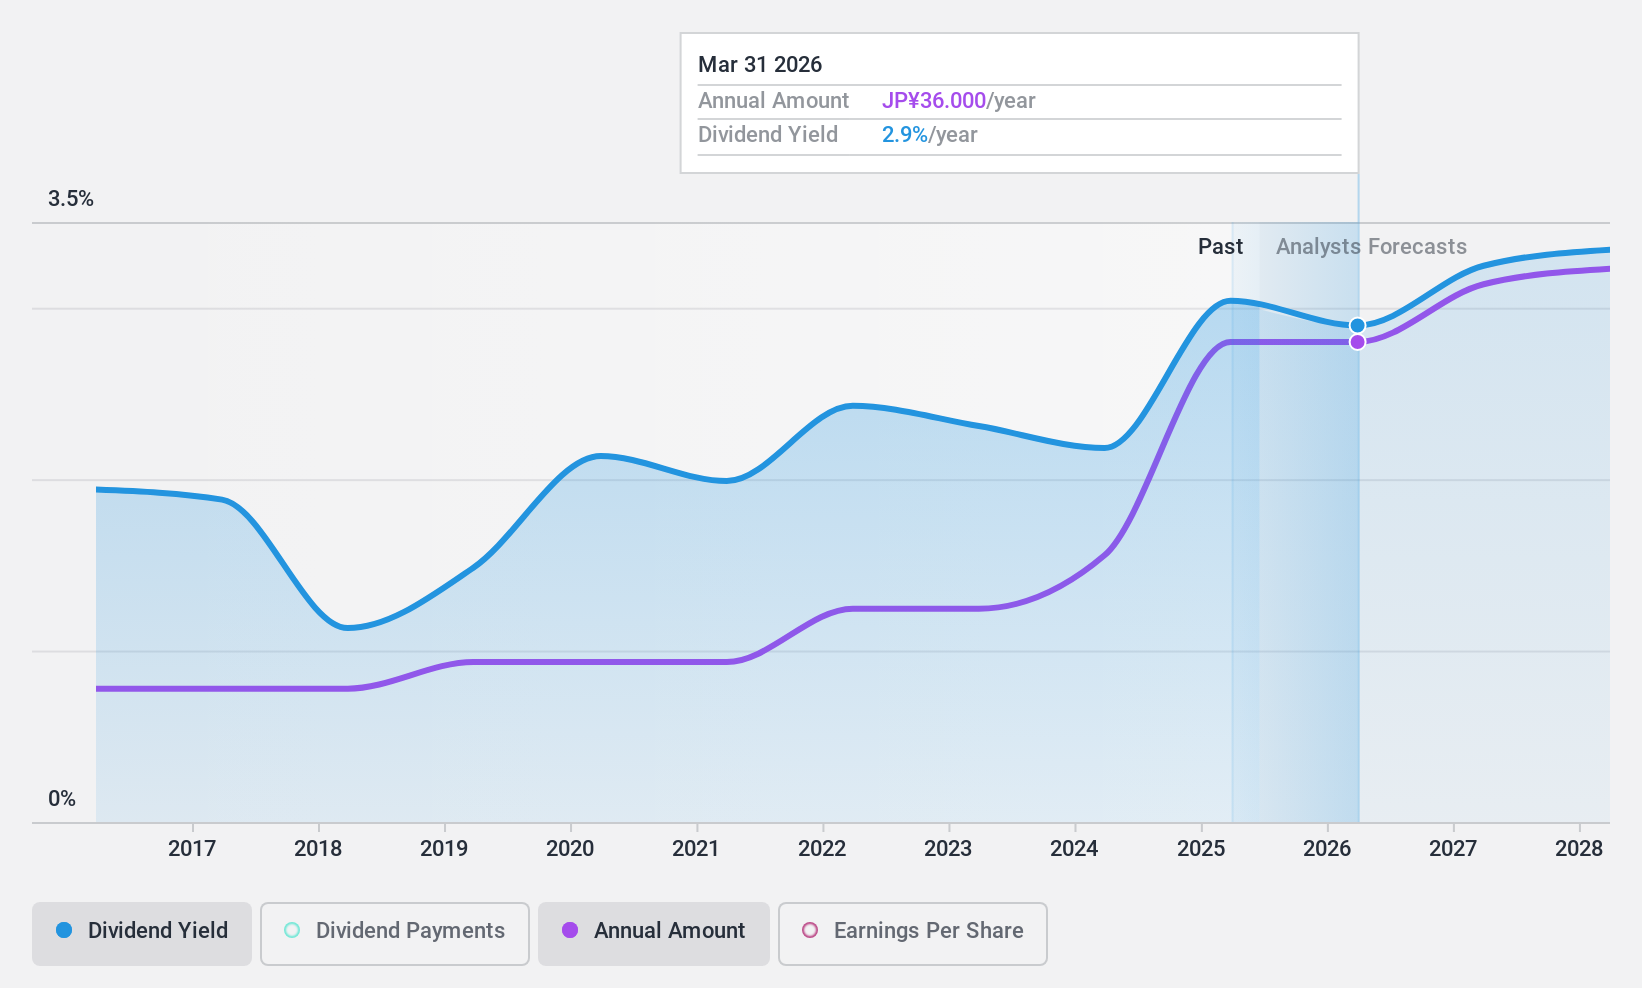Click the 0% y-axis label
Image resolution: width=1642 pixels, height=988 pixels.
point(62,799)
